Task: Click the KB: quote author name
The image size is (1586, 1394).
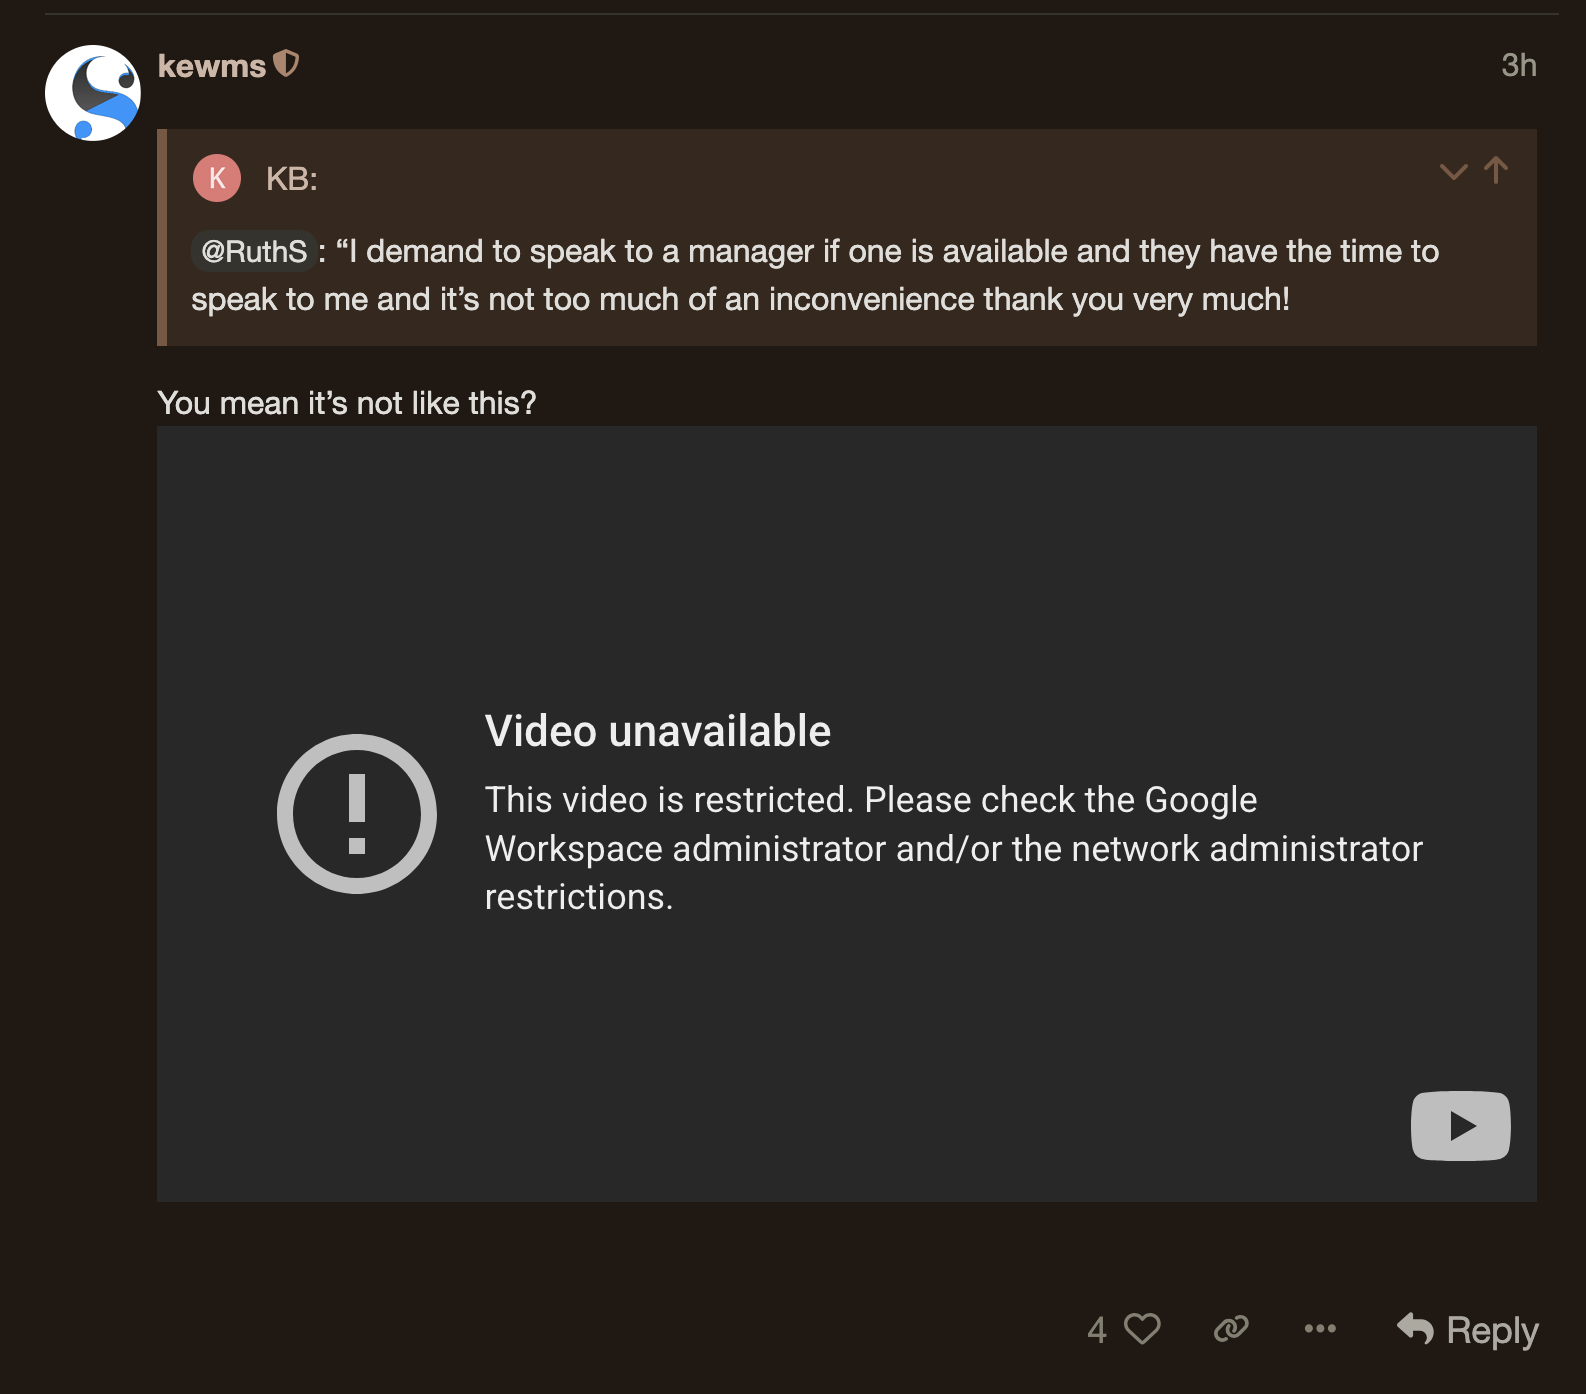Action: 291,179
